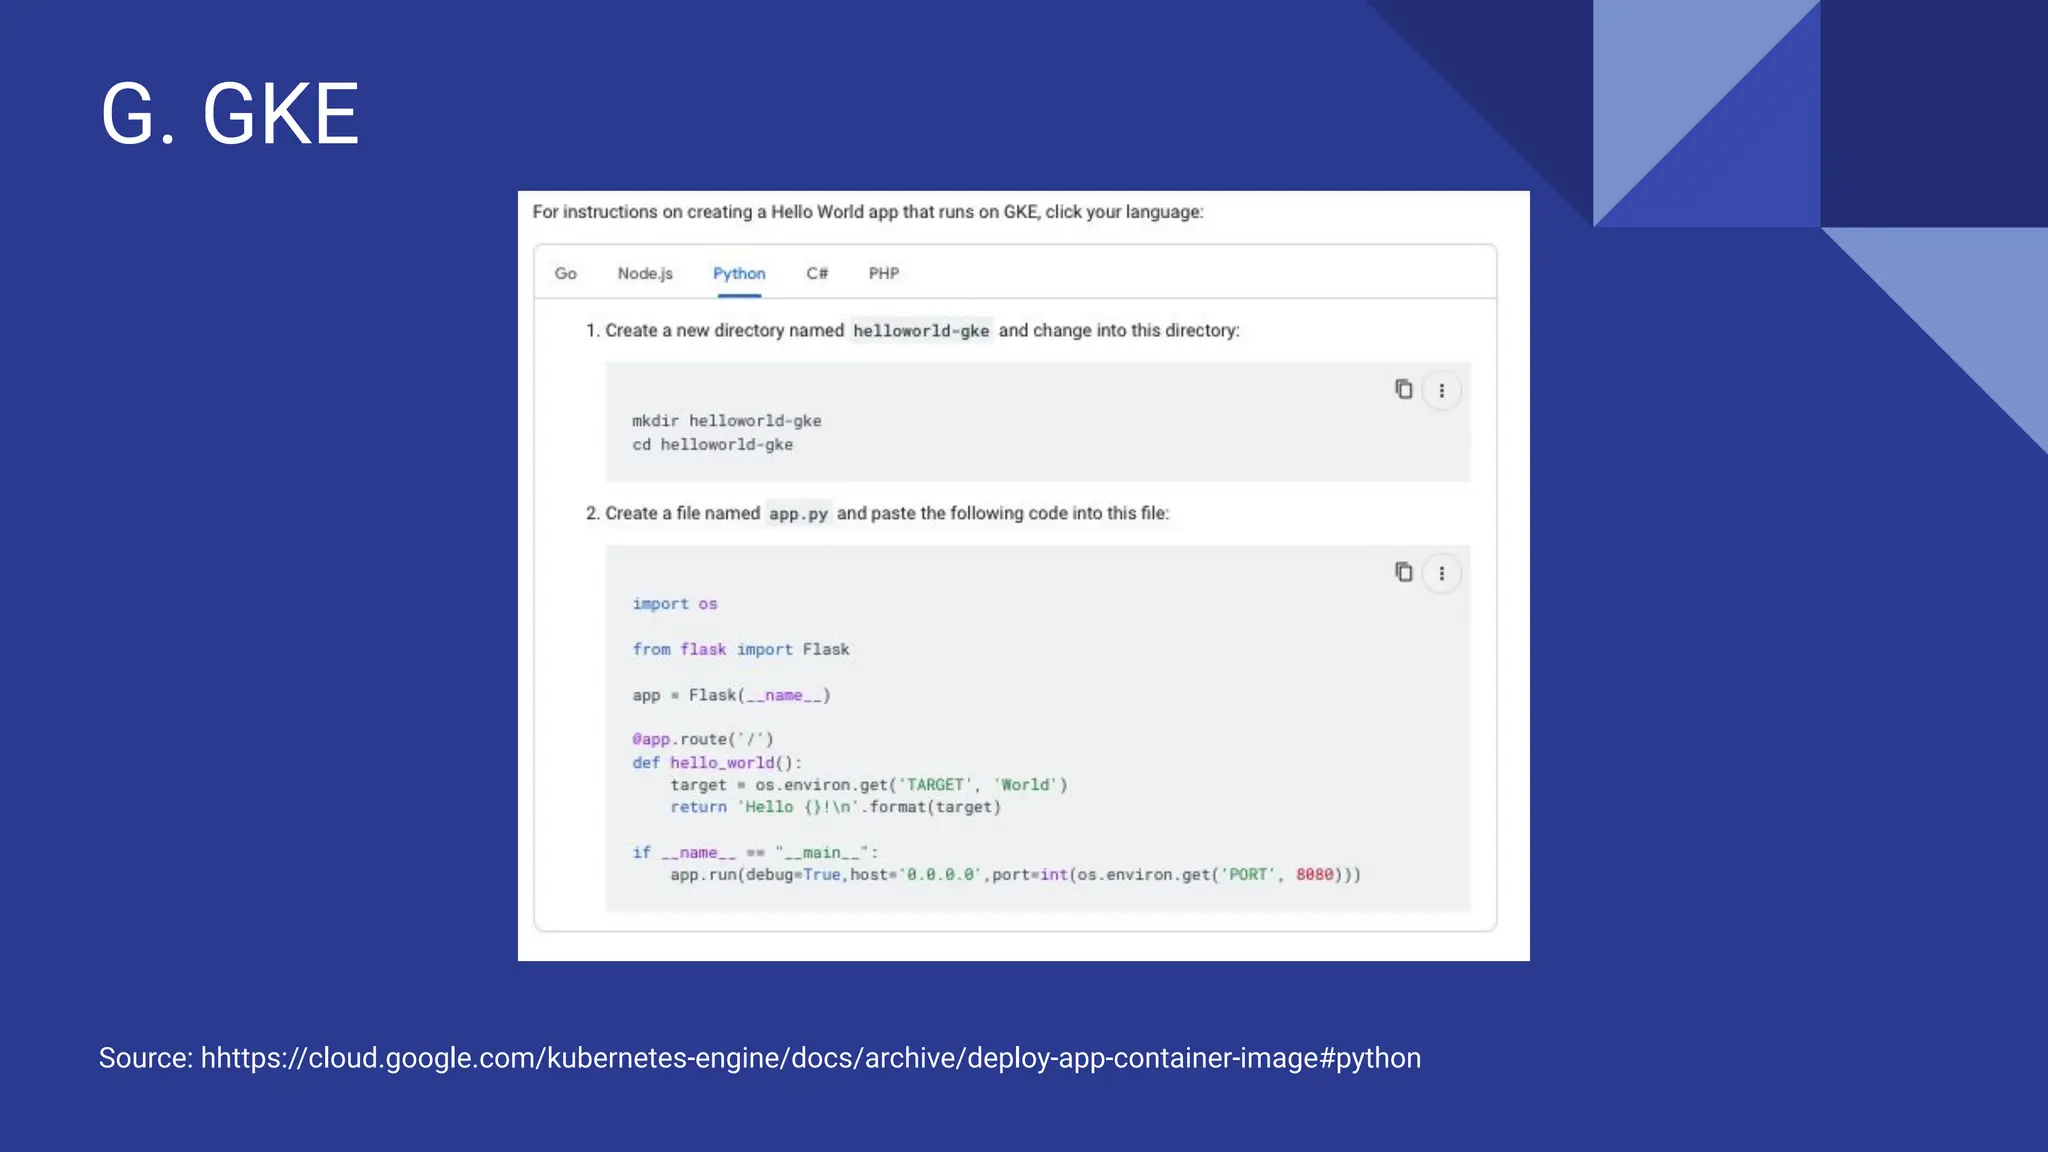Click the 'target = os.environ.get' line

point(869,785)
